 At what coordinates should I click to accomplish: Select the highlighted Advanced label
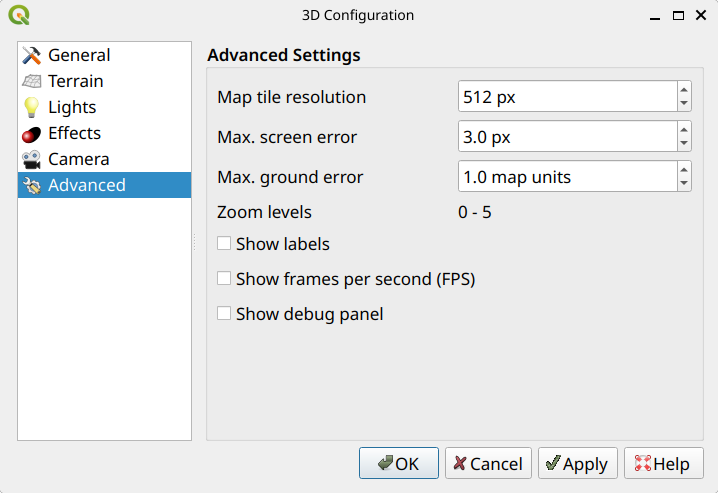(87, 185)
